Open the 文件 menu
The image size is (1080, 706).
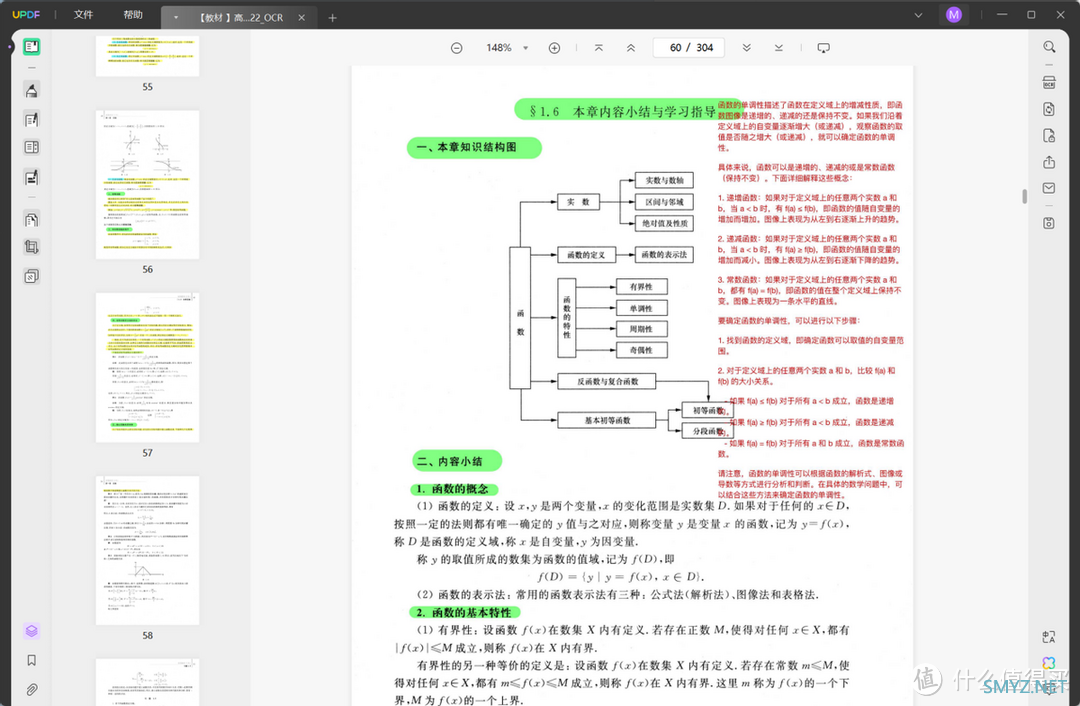(83, 14)
